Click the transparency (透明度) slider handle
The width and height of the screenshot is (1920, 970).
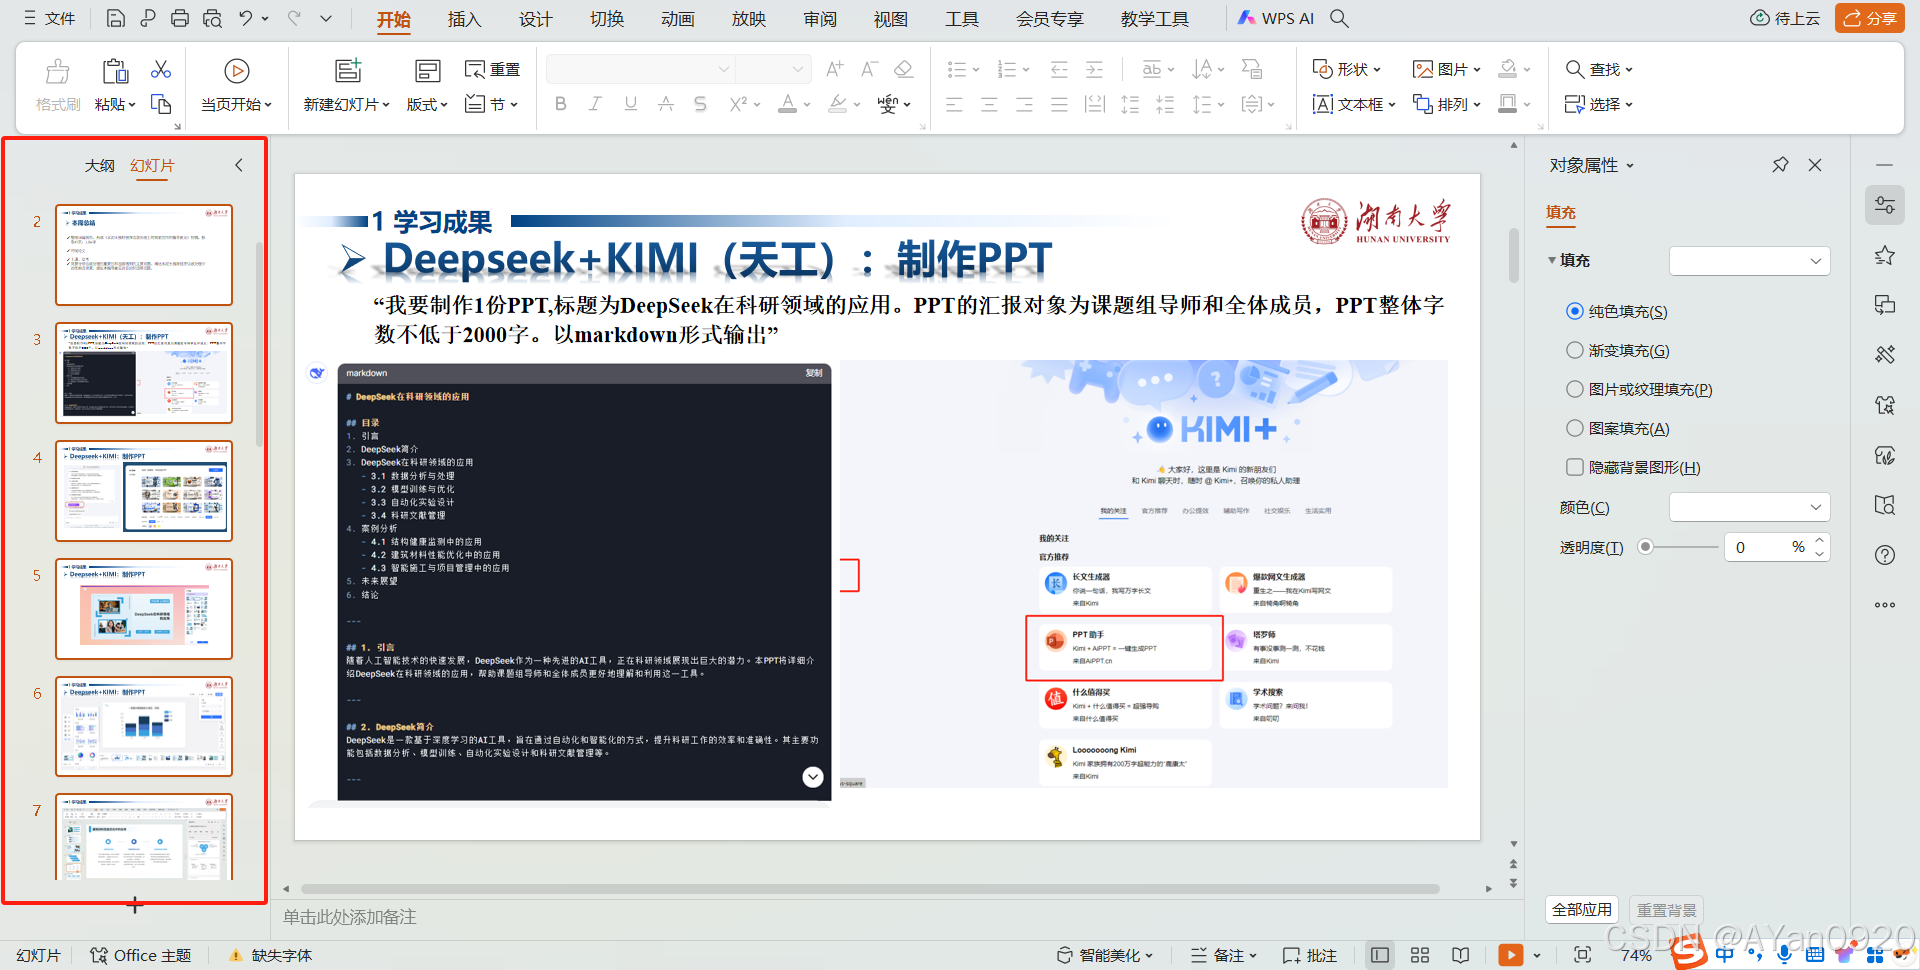click(x=1646, y=547)
